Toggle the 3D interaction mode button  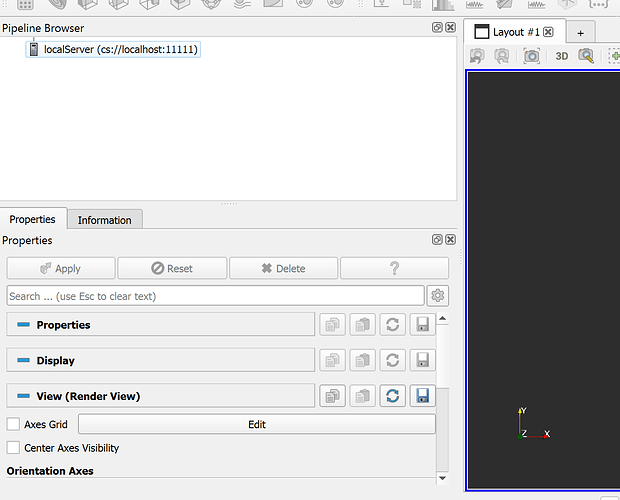coord(561,56)
